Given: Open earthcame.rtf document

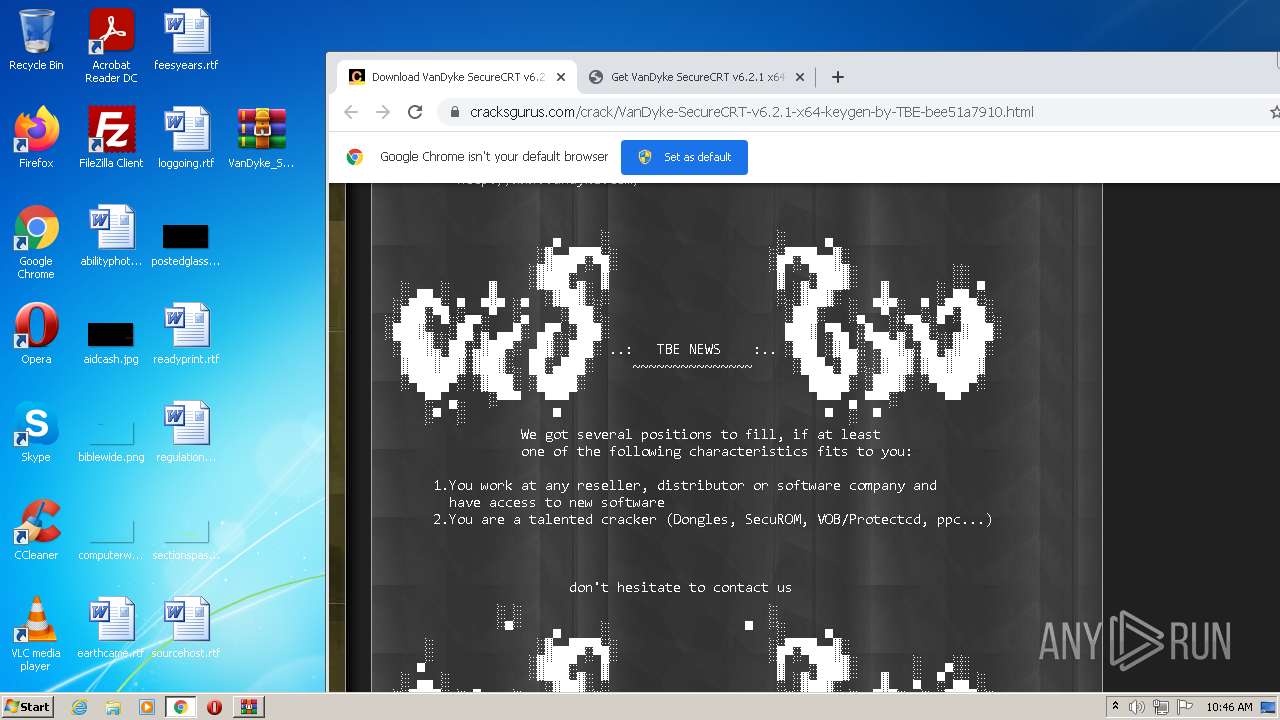Looking at the screenshot, I should (111, 628).
